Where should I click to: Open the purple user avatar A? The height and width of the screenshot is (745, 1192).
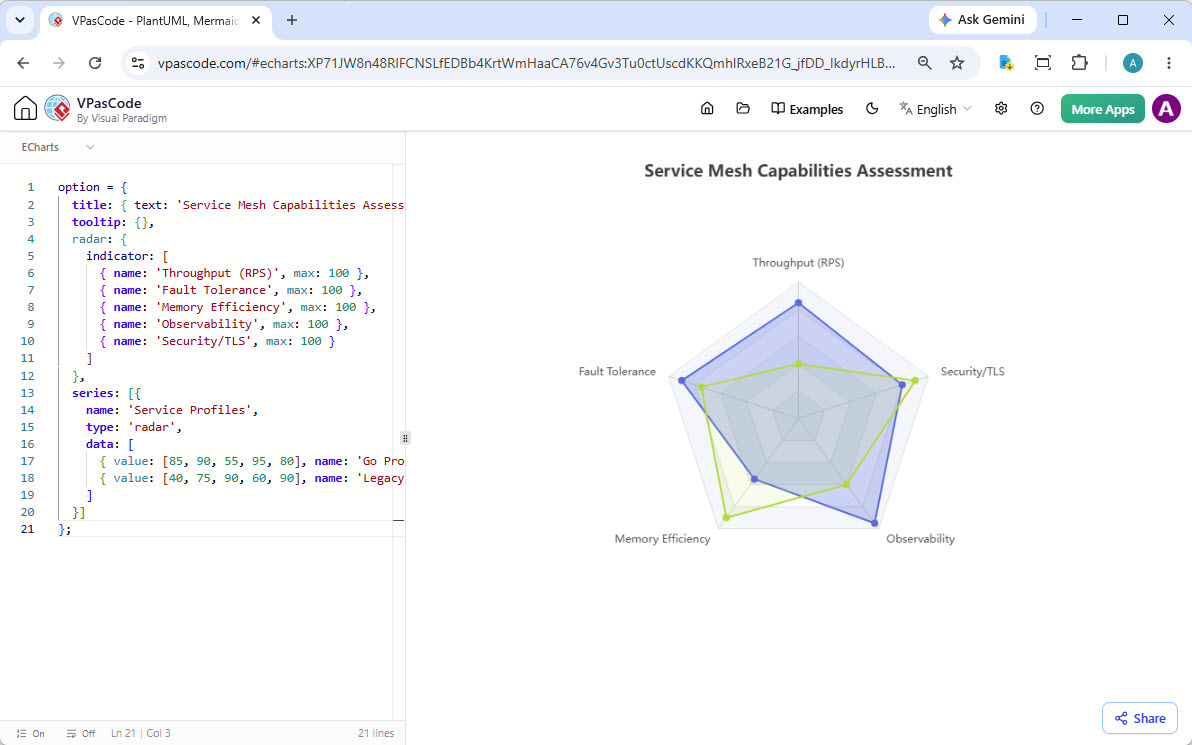point(1166,109)
